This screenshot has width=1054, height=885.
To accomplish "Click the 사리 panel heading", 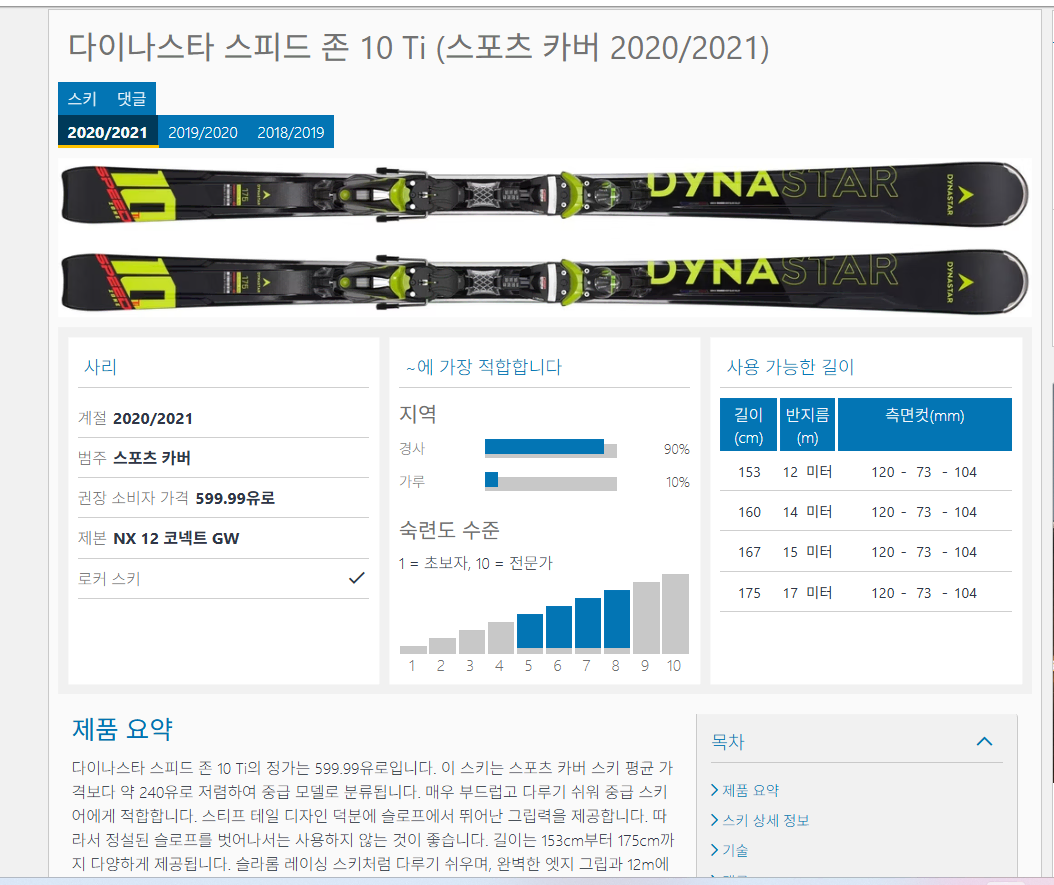I will point(100,367).
